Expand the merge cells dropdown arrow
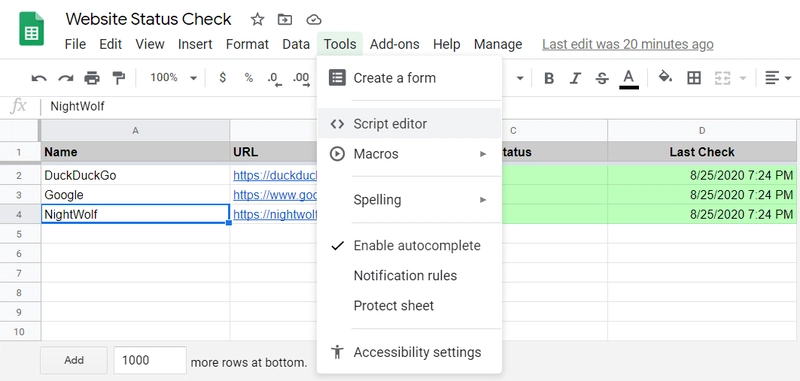Screen dimensions: 800x381 (743, 79)
